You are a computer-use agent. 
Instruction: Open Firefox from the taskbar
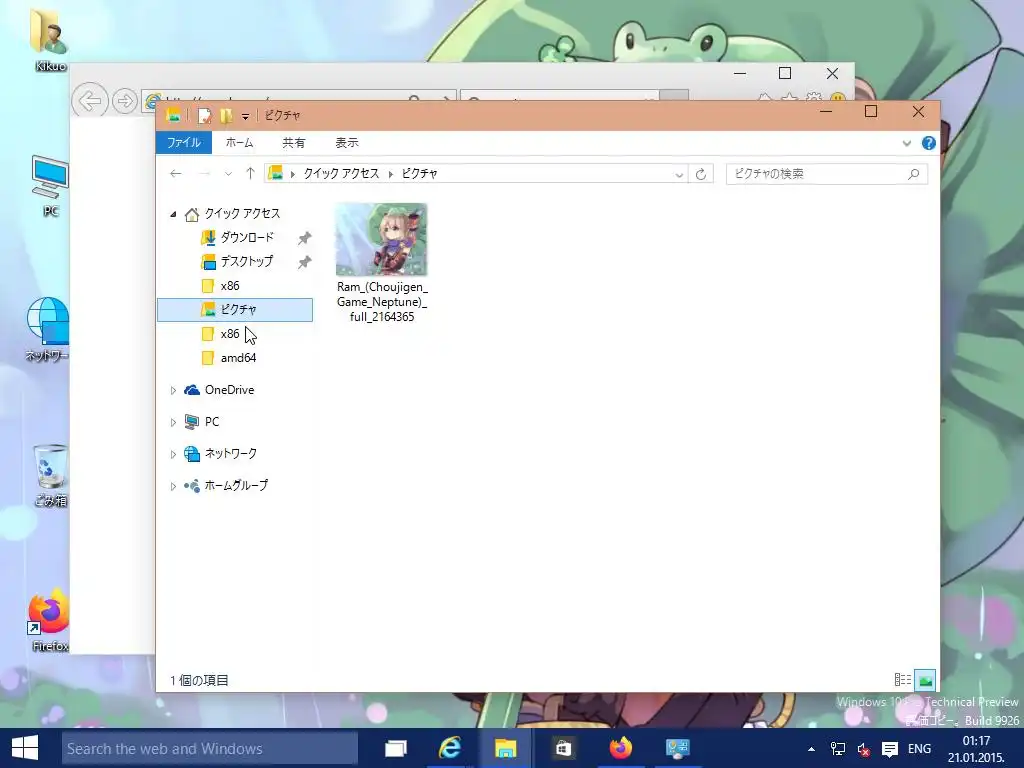[620, 748]
